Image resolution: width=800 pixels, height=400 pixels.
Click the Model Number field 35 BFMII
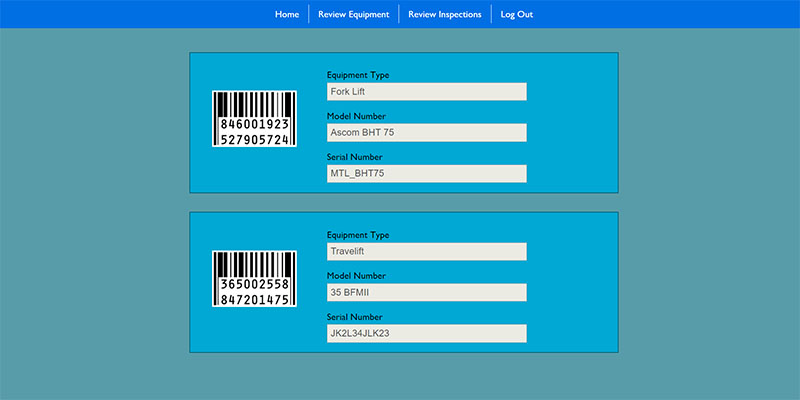pyautogui.click(x=426, y=293)
